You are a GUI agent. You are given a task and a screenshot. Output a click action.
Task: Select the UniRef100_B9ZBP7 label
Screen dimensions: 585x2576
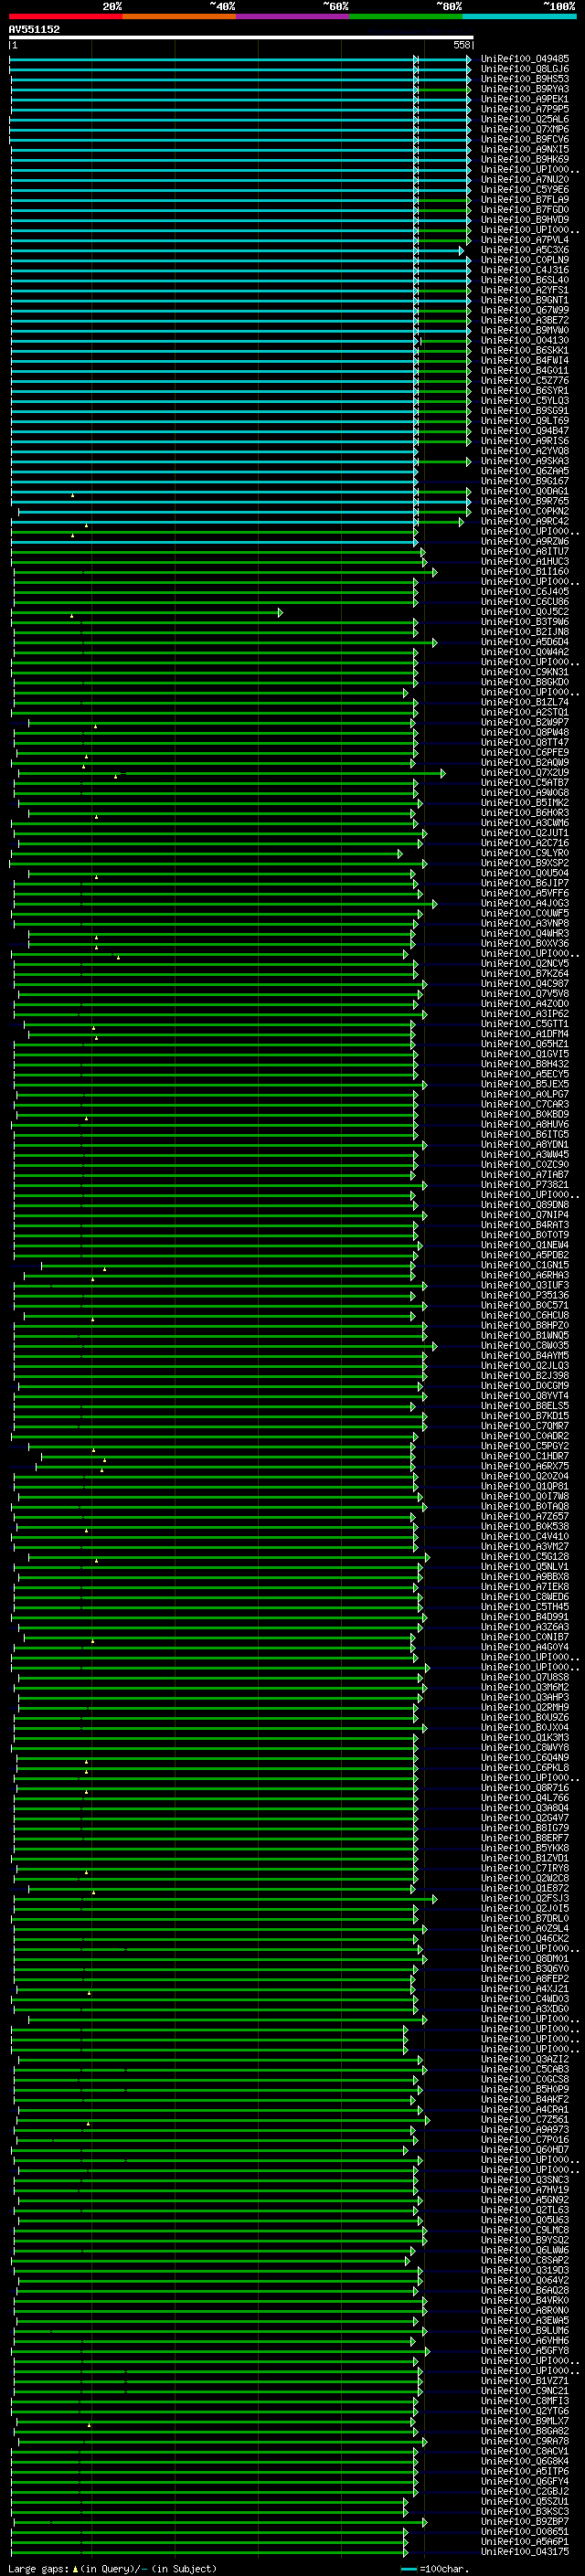point(525,2521)
